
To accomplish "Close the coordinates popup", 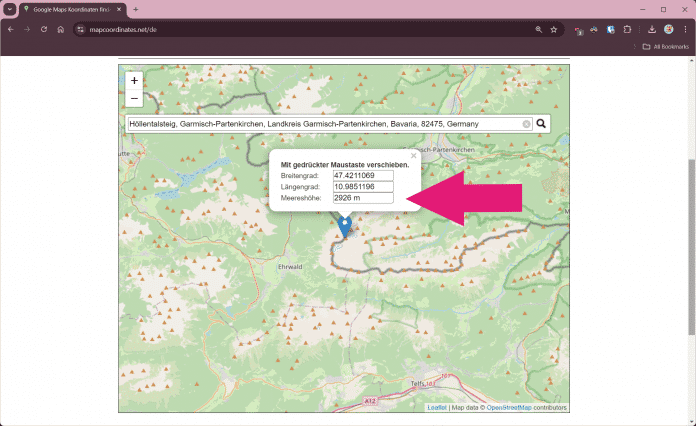I will pos(413,156).
